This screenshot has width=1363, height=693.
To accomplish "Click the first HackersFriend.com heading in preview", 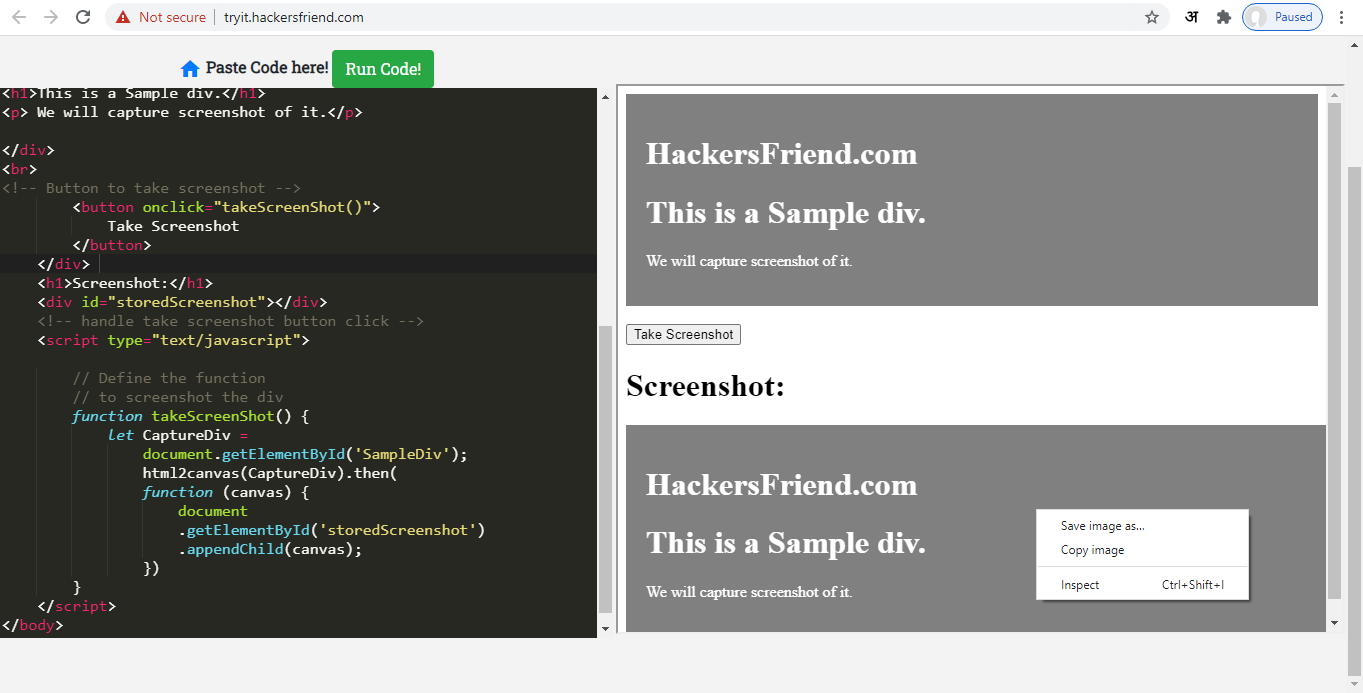I will [x=781, y=153].
